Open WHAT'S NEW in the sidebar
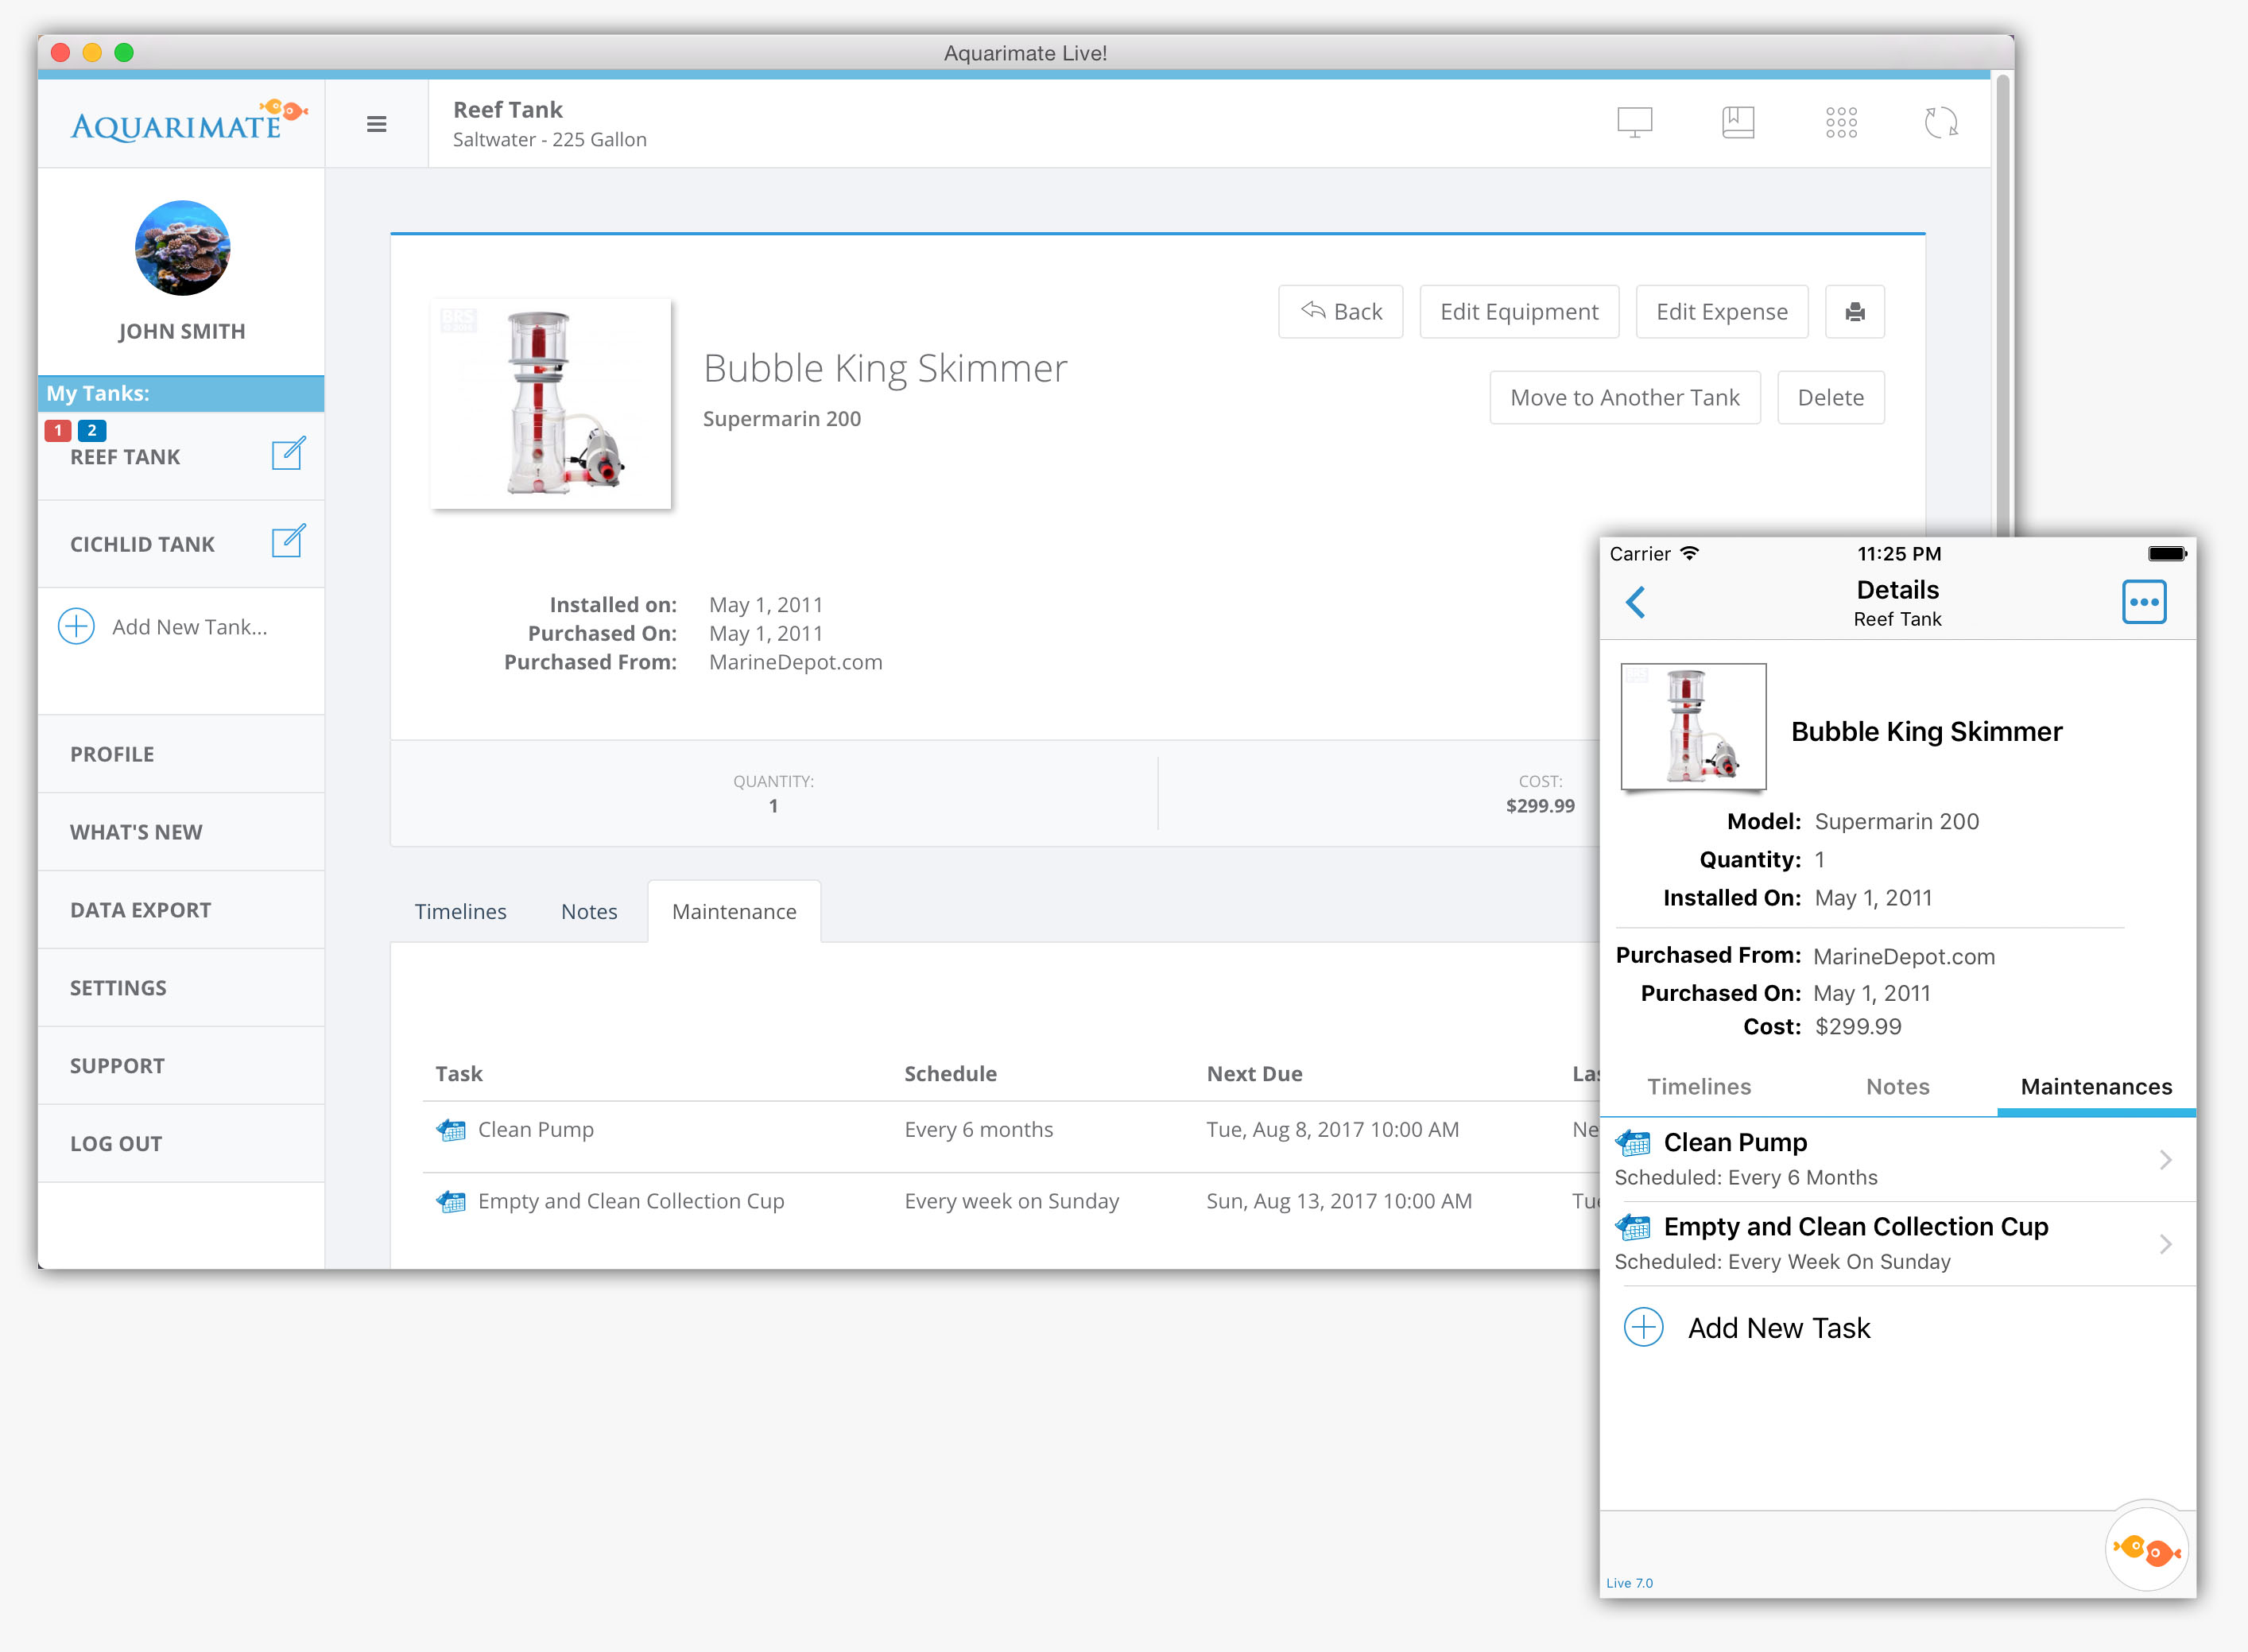The width and height of the screenshot is (2248, 1652). pyautogui.click(x=181, y=832)
